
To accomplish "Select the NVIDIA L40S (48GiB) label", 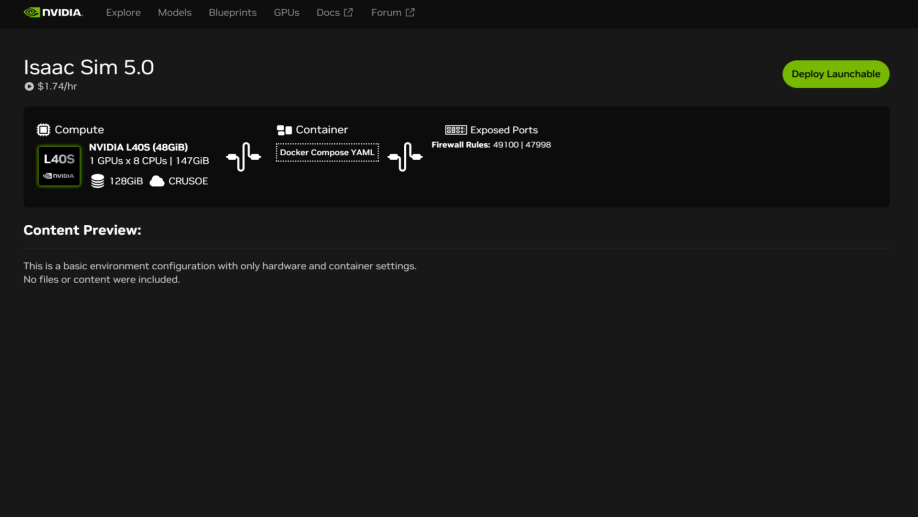I will (x=138, y=147).
